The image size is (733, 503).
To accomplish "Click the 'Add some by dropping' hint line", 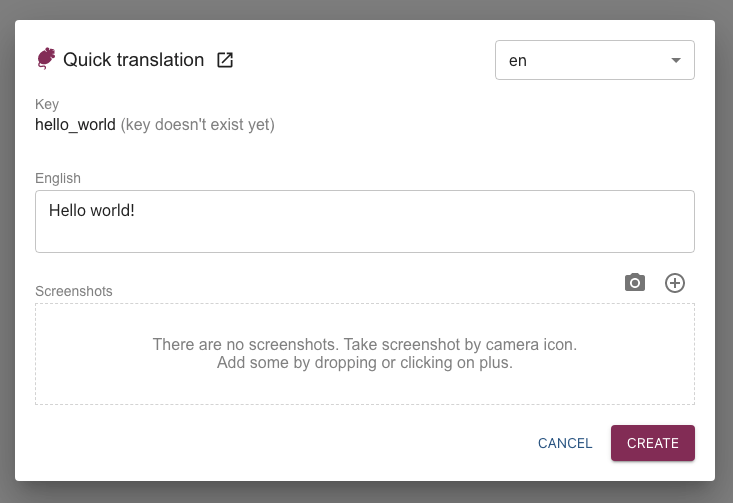I will point(364,363).
